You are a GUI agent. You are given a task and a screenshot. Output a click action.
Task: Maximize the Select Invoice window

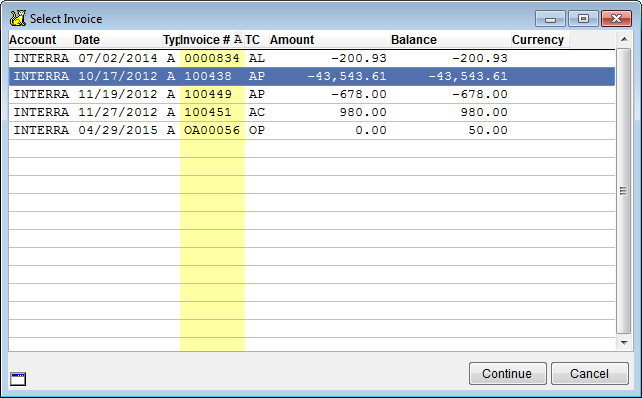(583, 19)
